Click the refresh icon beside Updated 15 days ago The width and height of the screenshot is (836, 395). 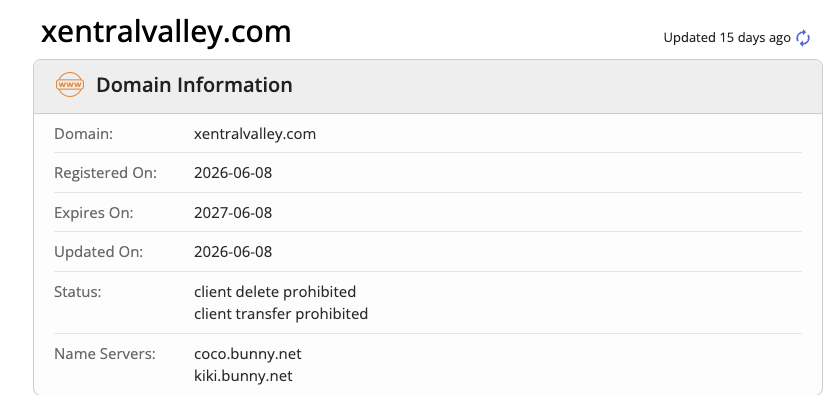click(803, 38)
